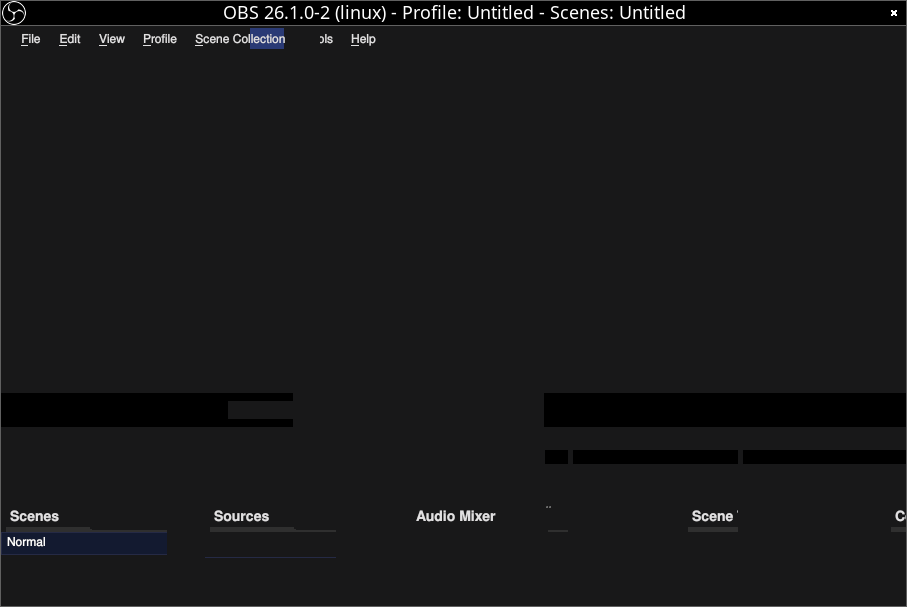Viewport: 907px width, 607px height.
Task: Open the View menu
Action: [112, 39]
